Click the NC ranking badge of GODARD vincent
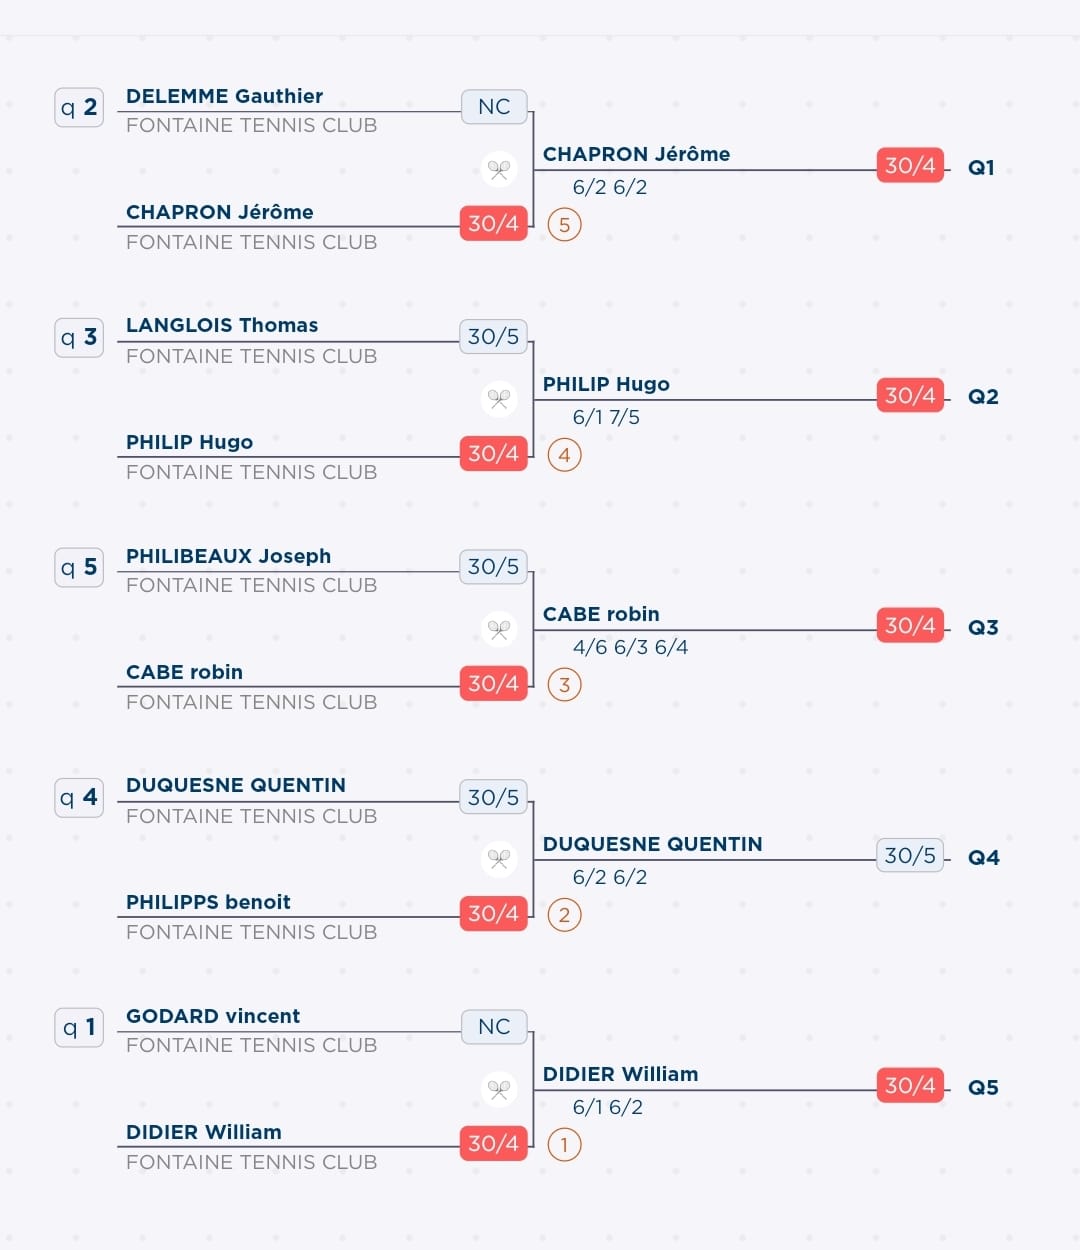This screenshot has height=1250, width=1080. (x=494, y=1026)
